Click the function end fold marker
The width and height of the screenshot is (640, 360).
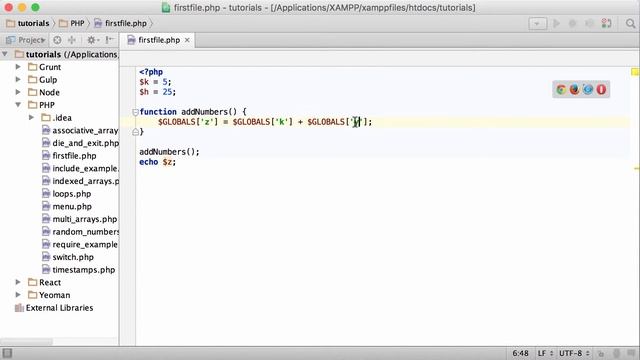[135, 132]
